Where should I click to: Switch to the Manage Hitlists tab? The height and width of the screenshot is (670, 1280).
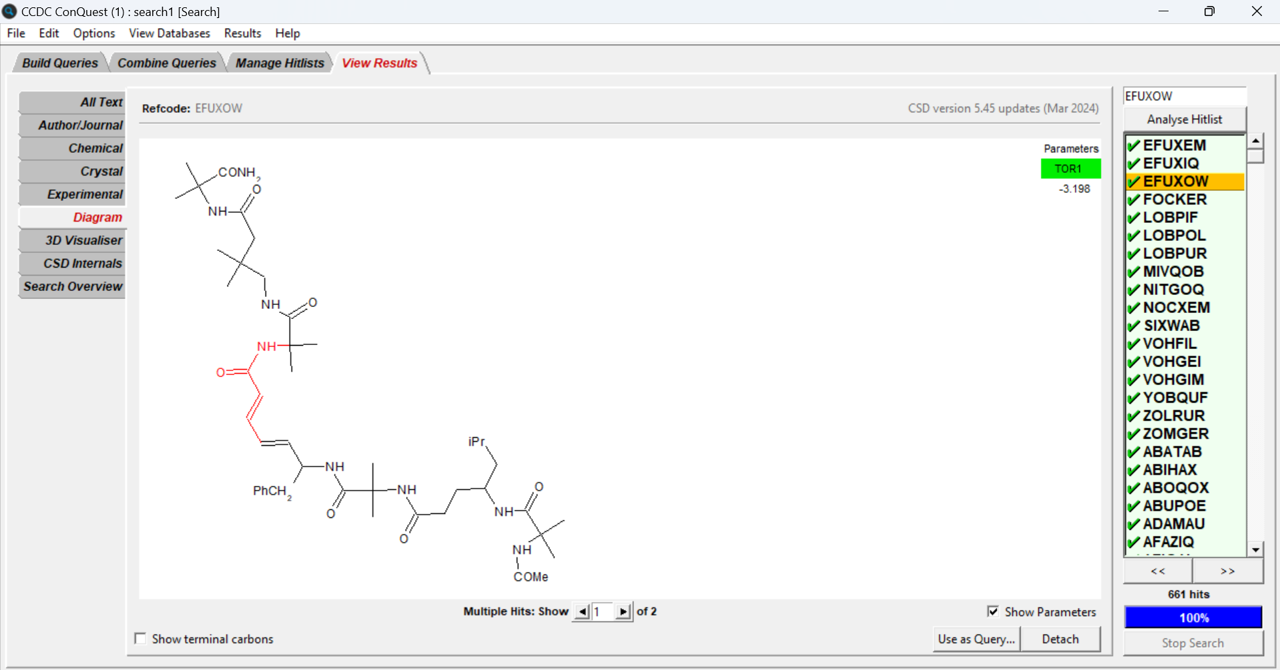[277, 62]
